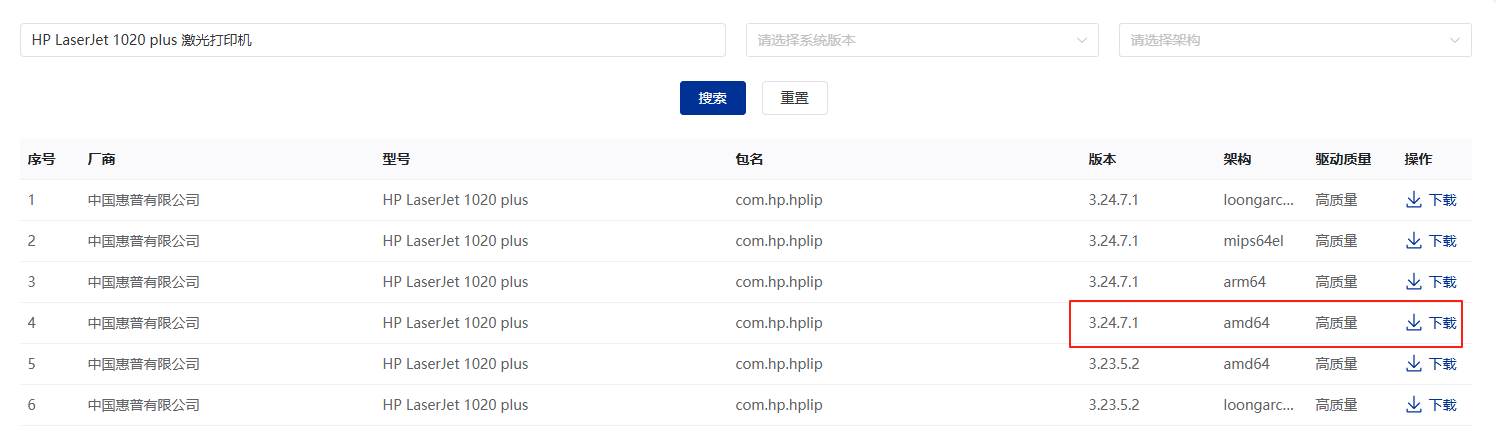Click version 3.24.7.1 in row 1
Image resolution: width=1496 pixels, height=432 pixels.
(1114, 200)
